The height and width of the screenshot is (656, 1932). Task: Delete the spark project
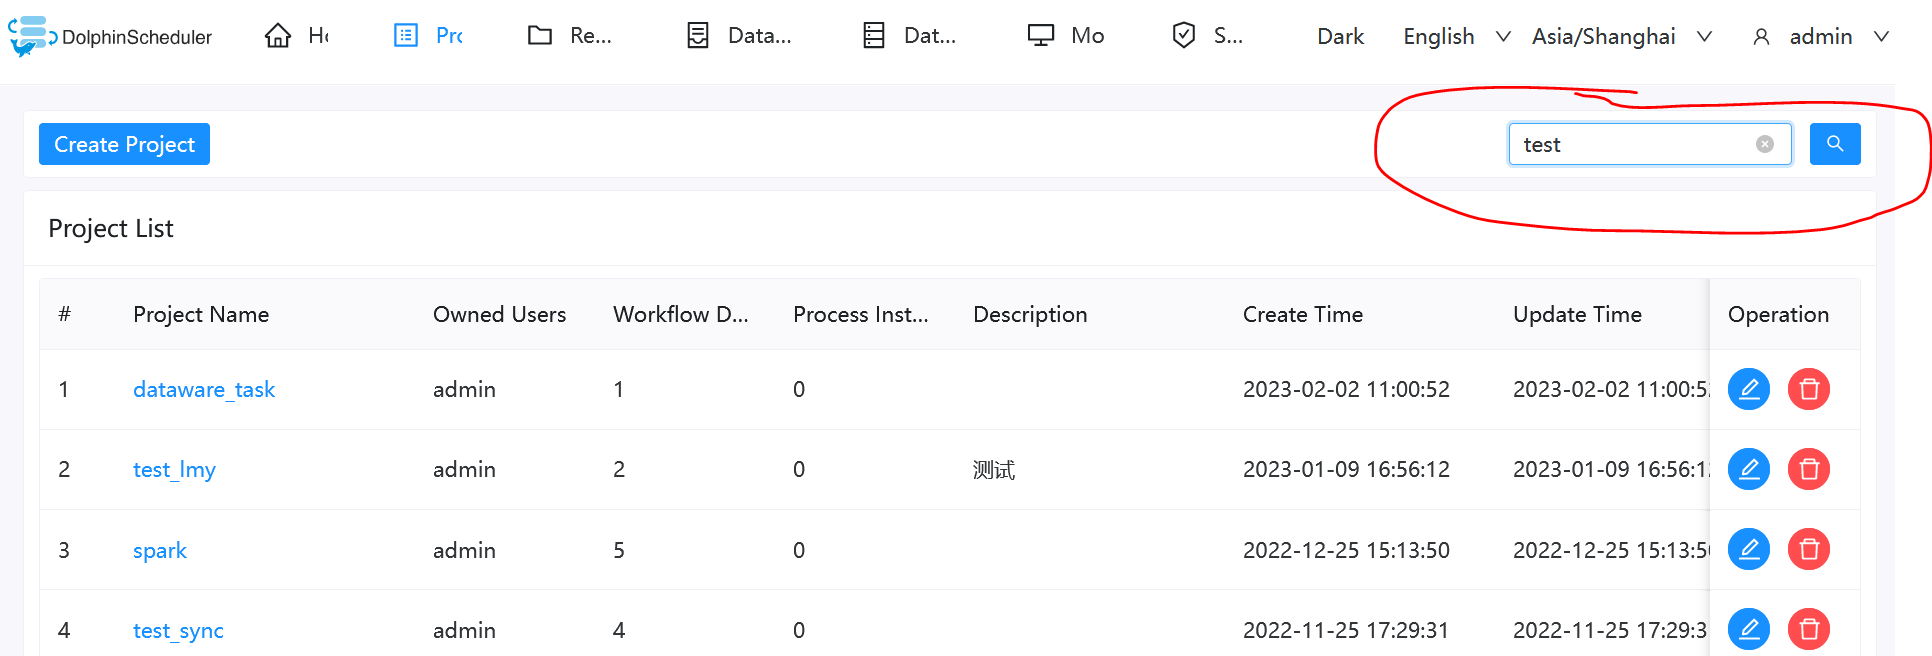click(1809, 549)
